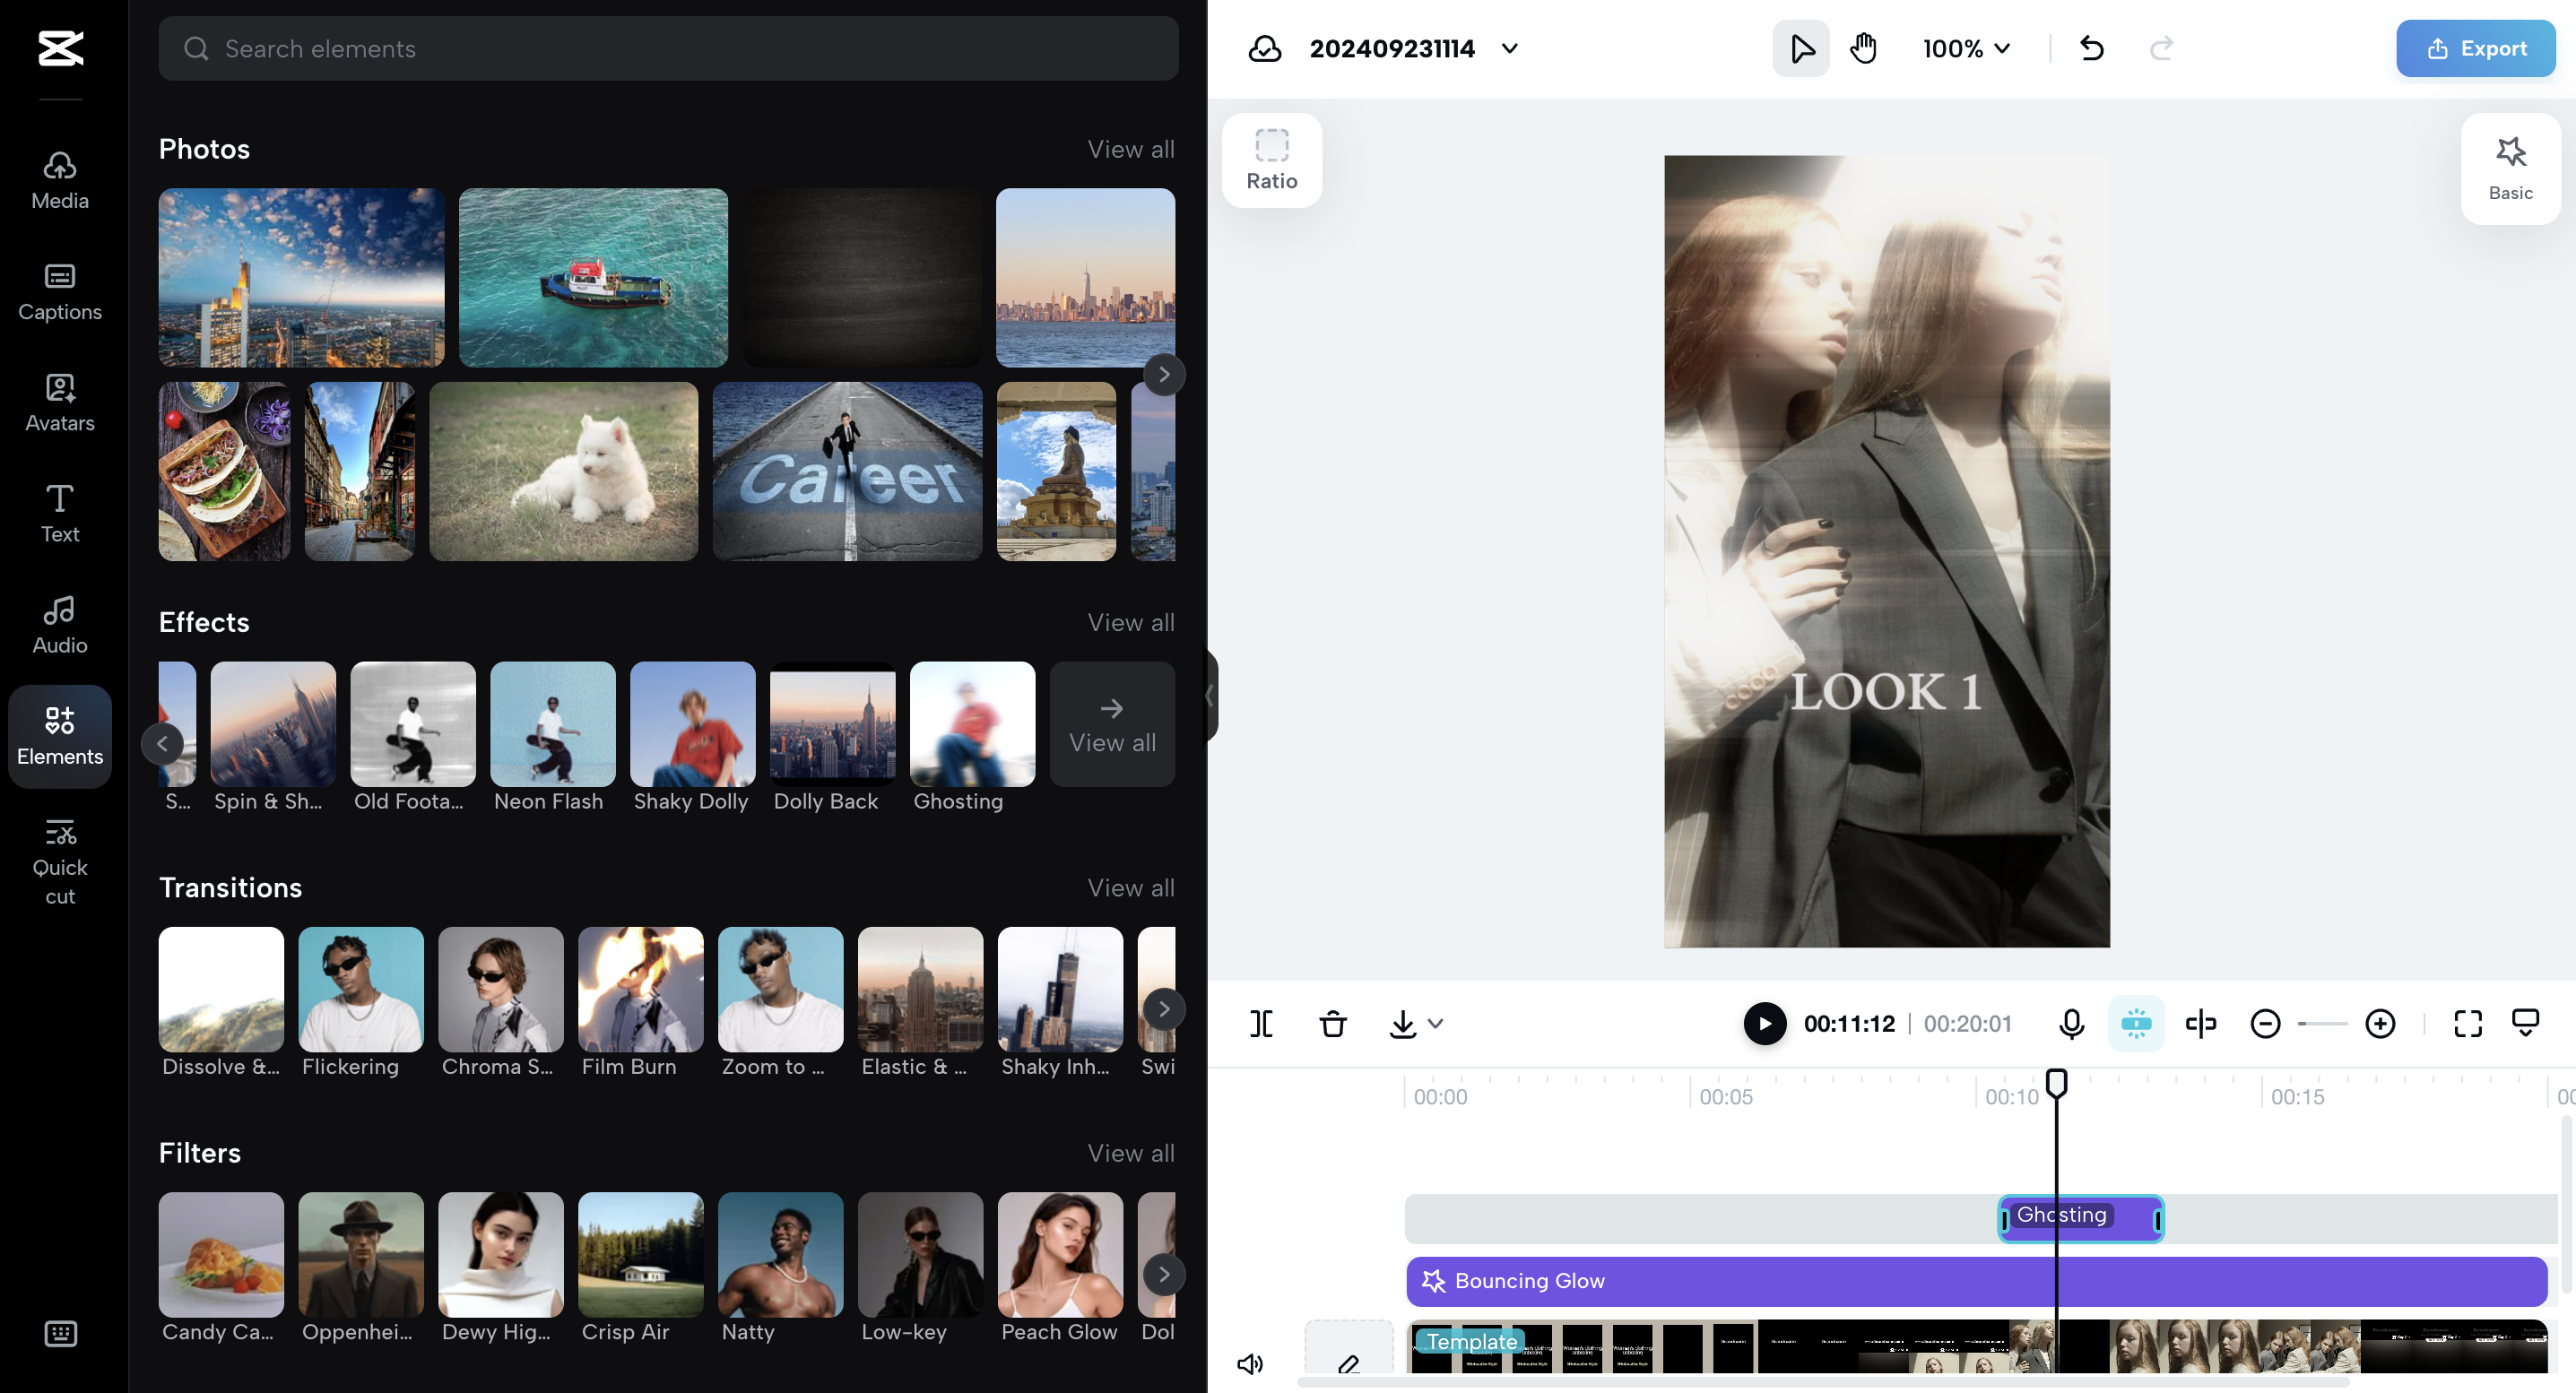
Task: Enter fullscreen preview mode
Action: click(x=2467, y=1023)
